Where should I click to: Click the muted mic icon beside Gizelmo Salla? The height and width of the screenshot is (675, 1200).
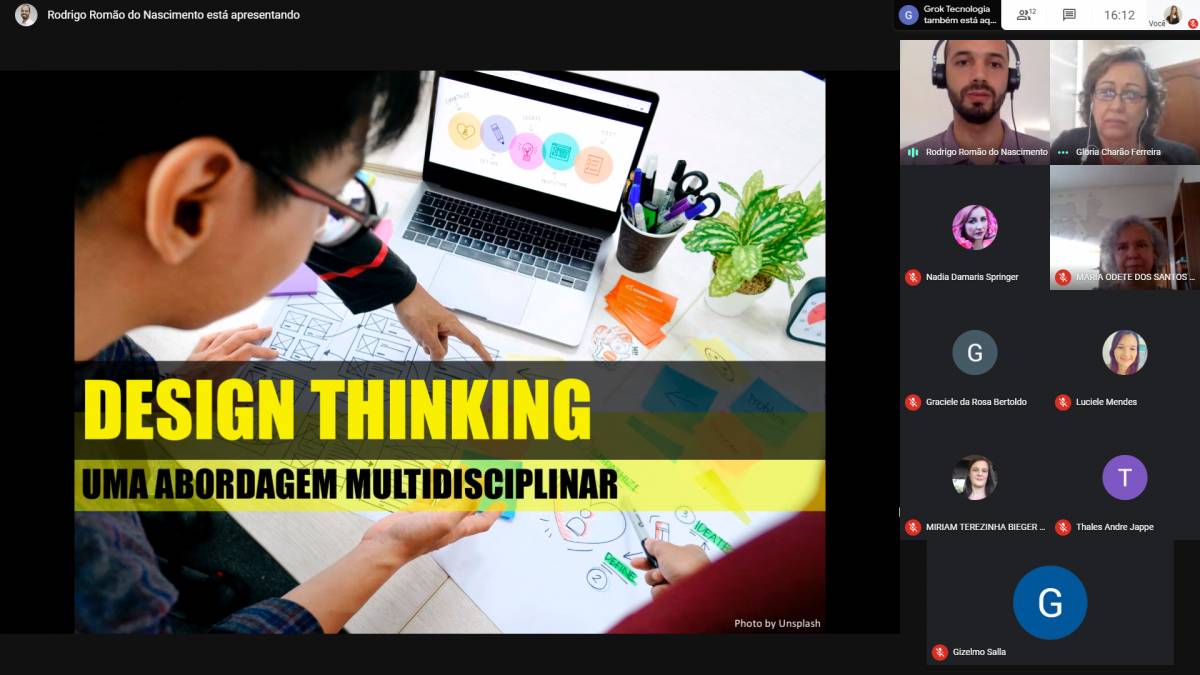coord(939,652)
